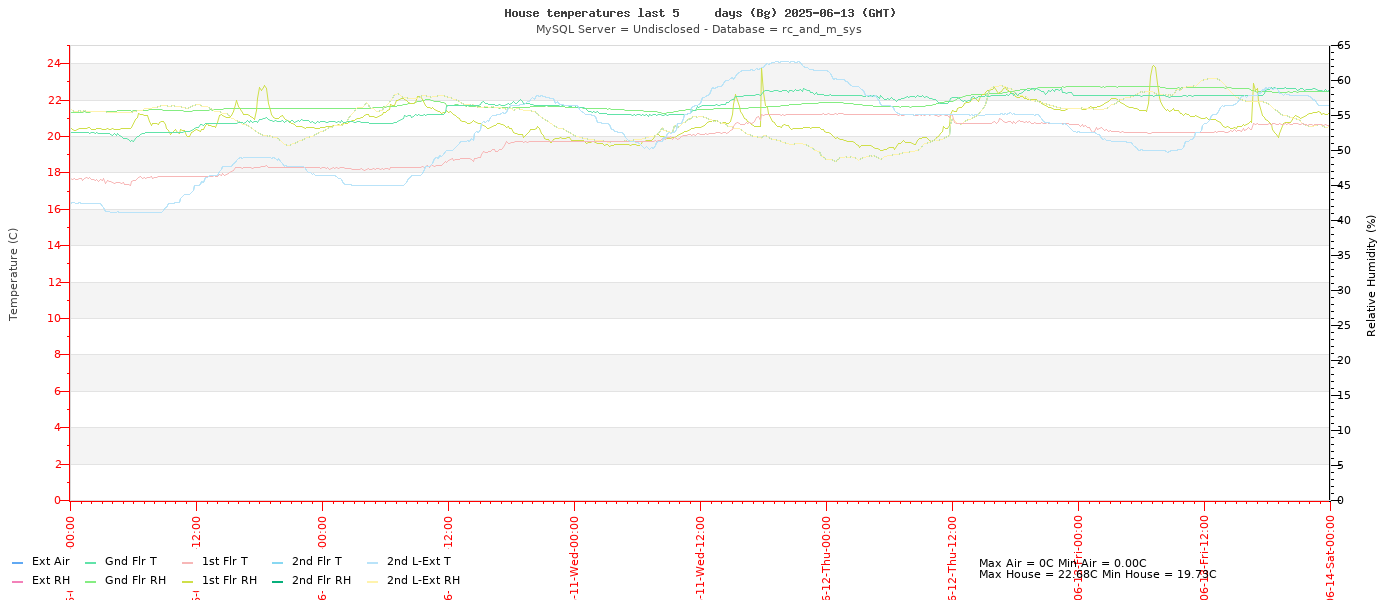Click the "Max Air = 0C Min Air" statistics line
Image resolution: width=1400 pixels, height=600 pixels.
coord(1063,563)
